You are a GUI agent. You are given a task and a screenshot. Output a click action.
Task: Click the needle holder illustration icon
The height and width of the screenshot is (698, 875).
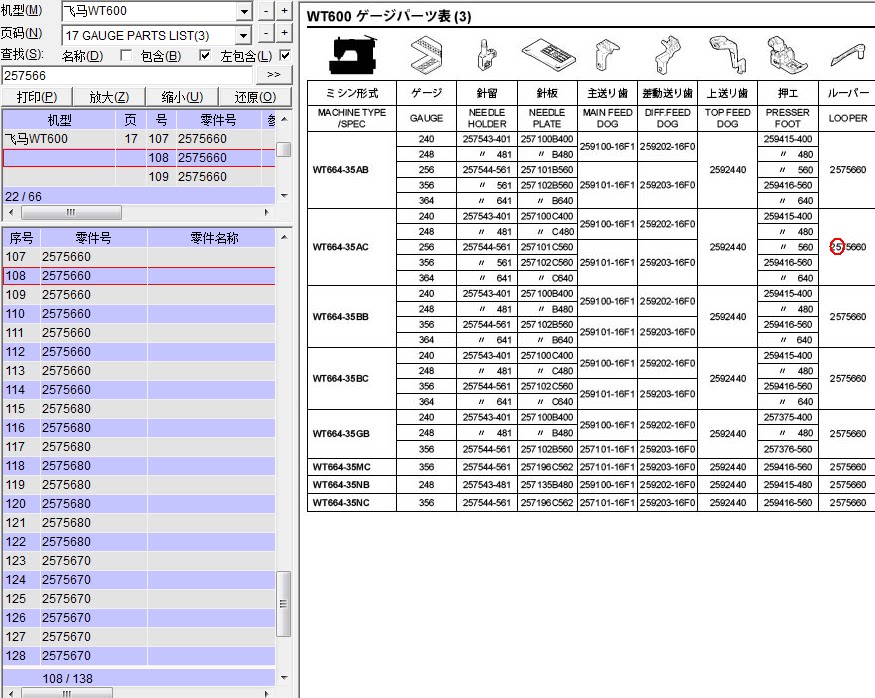(x=485, y=55)
